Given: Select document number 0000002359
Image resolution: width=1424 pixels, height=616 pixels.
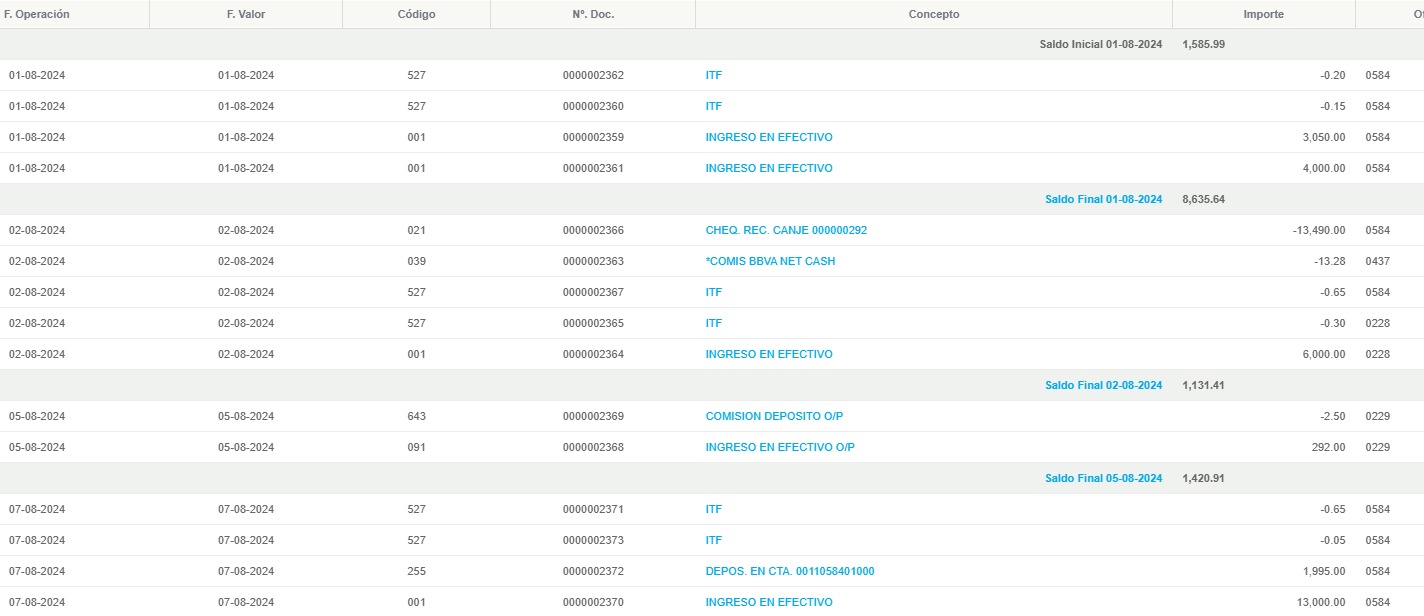Looking at the screenshot, I should pyautogui.click(x=593, y=137).
